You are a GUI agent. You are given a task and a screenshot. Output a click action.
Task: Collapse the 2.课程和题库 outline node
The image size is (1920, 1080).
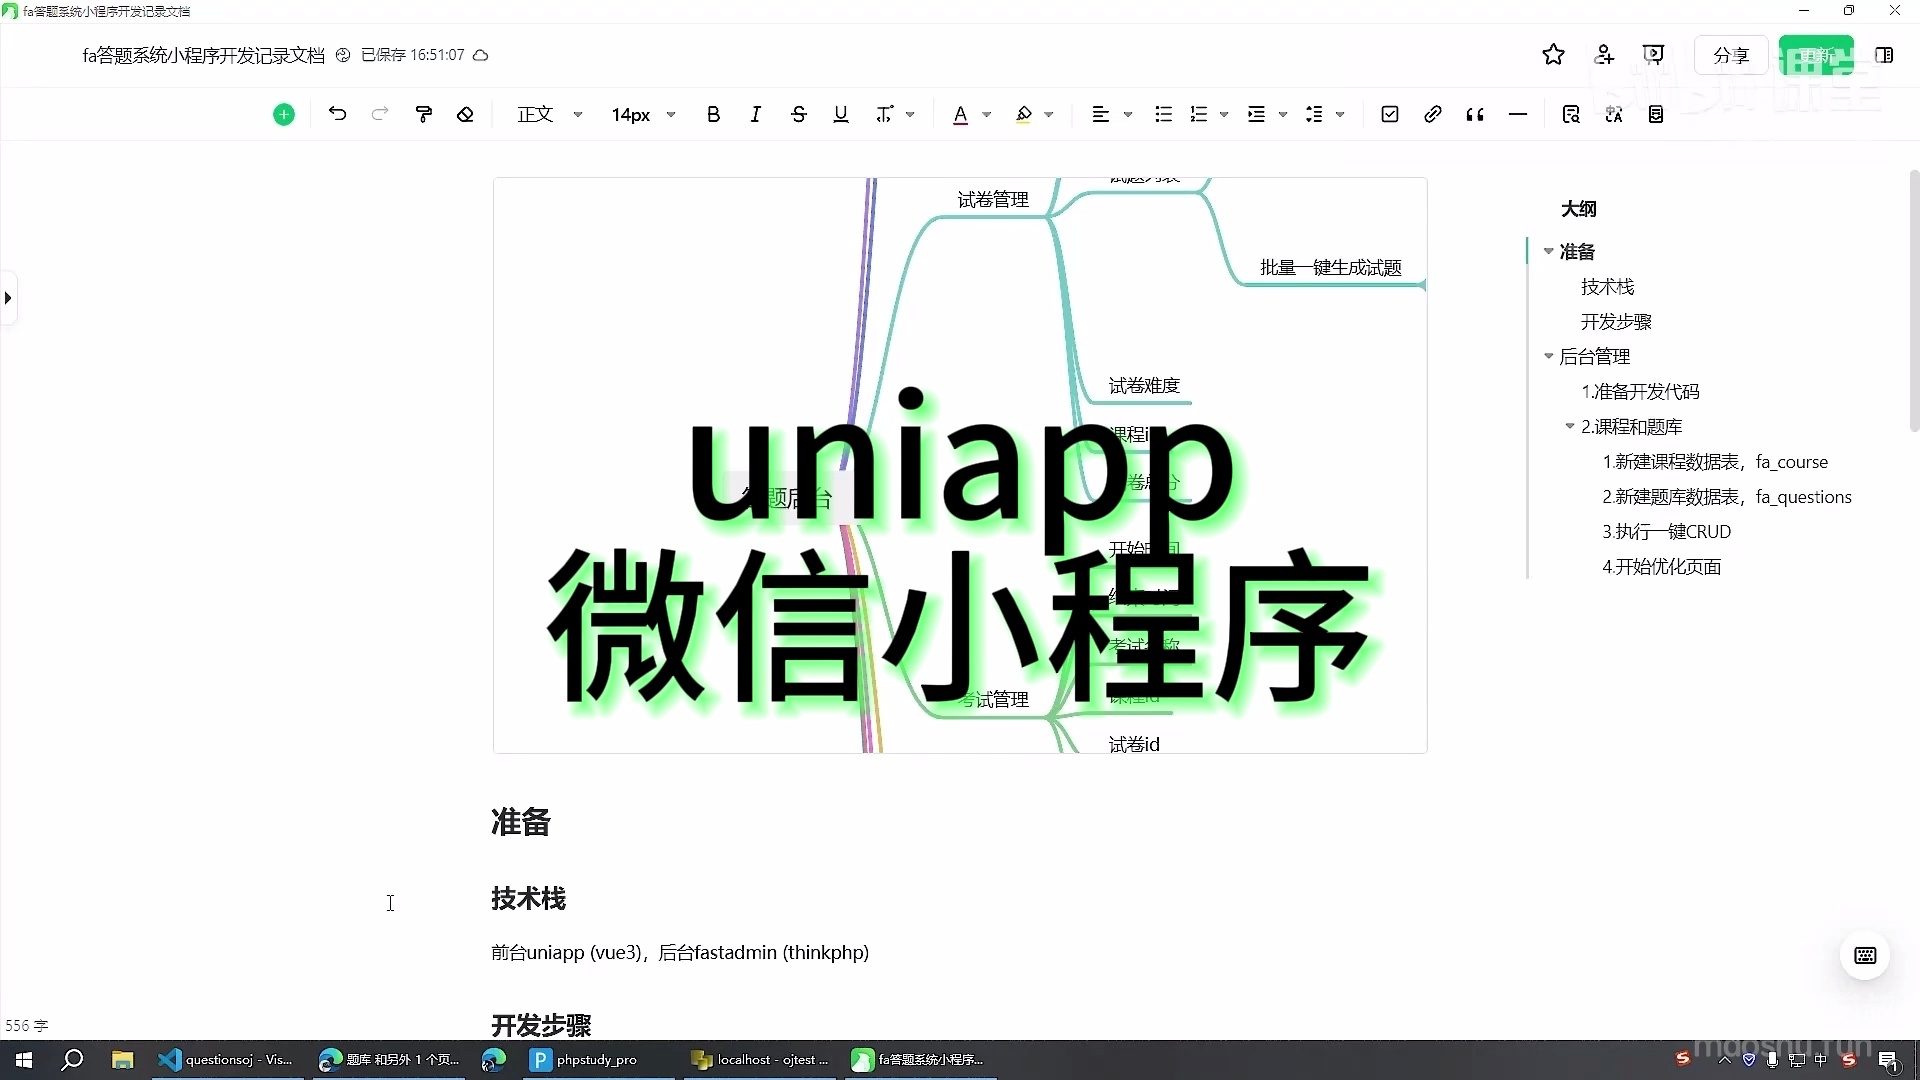1569,426
